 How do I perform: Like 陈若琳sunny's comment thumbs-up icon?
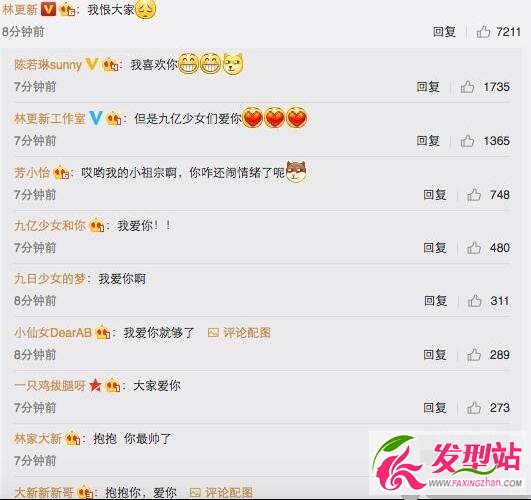[467, 87]
